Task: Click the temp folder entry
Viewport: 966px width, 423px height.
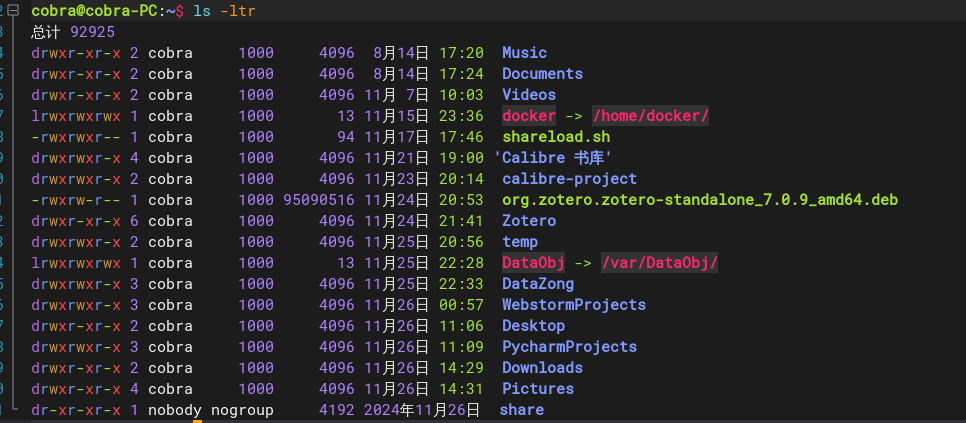Action: (x=520, y=242)
